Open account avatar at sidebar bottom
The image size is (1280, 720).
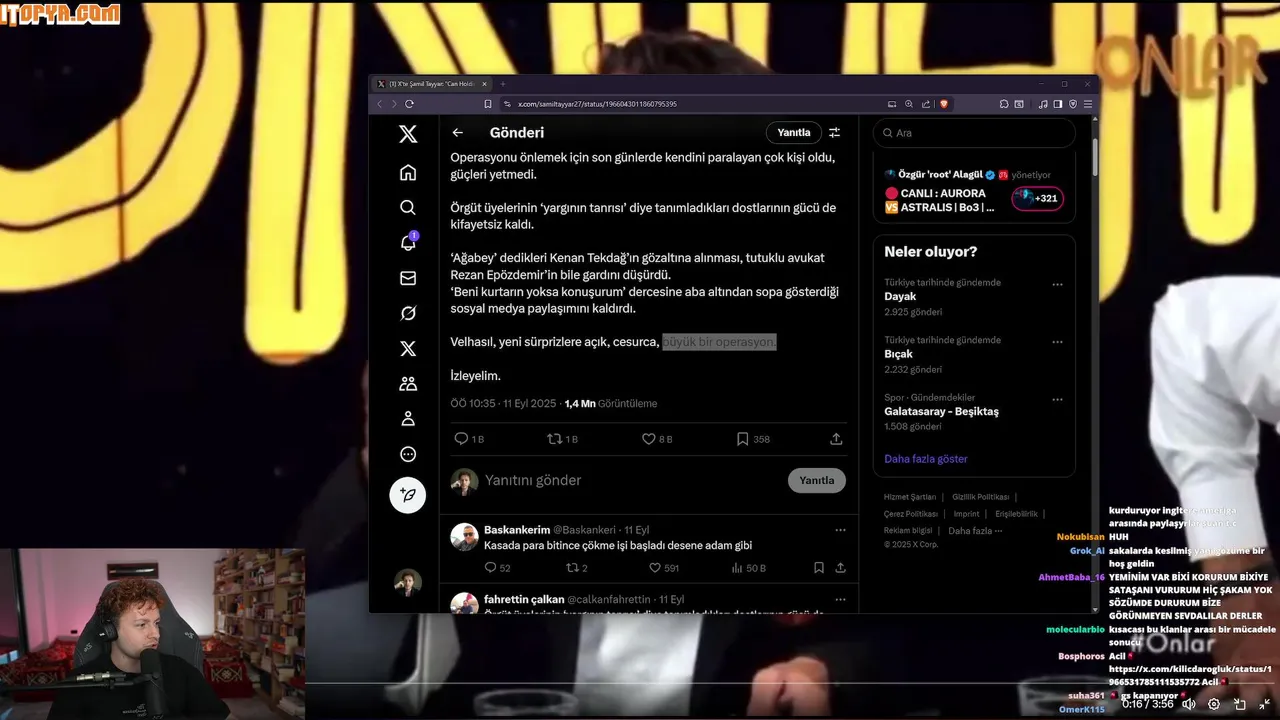(x=408, y=582)
